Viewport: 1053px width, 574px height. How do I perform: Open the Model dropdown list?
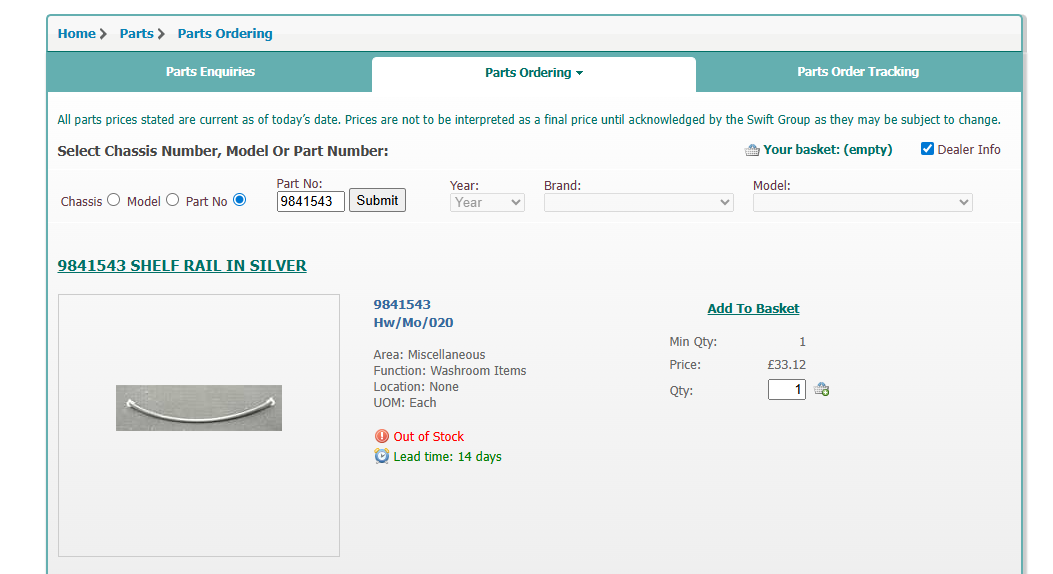862,202
